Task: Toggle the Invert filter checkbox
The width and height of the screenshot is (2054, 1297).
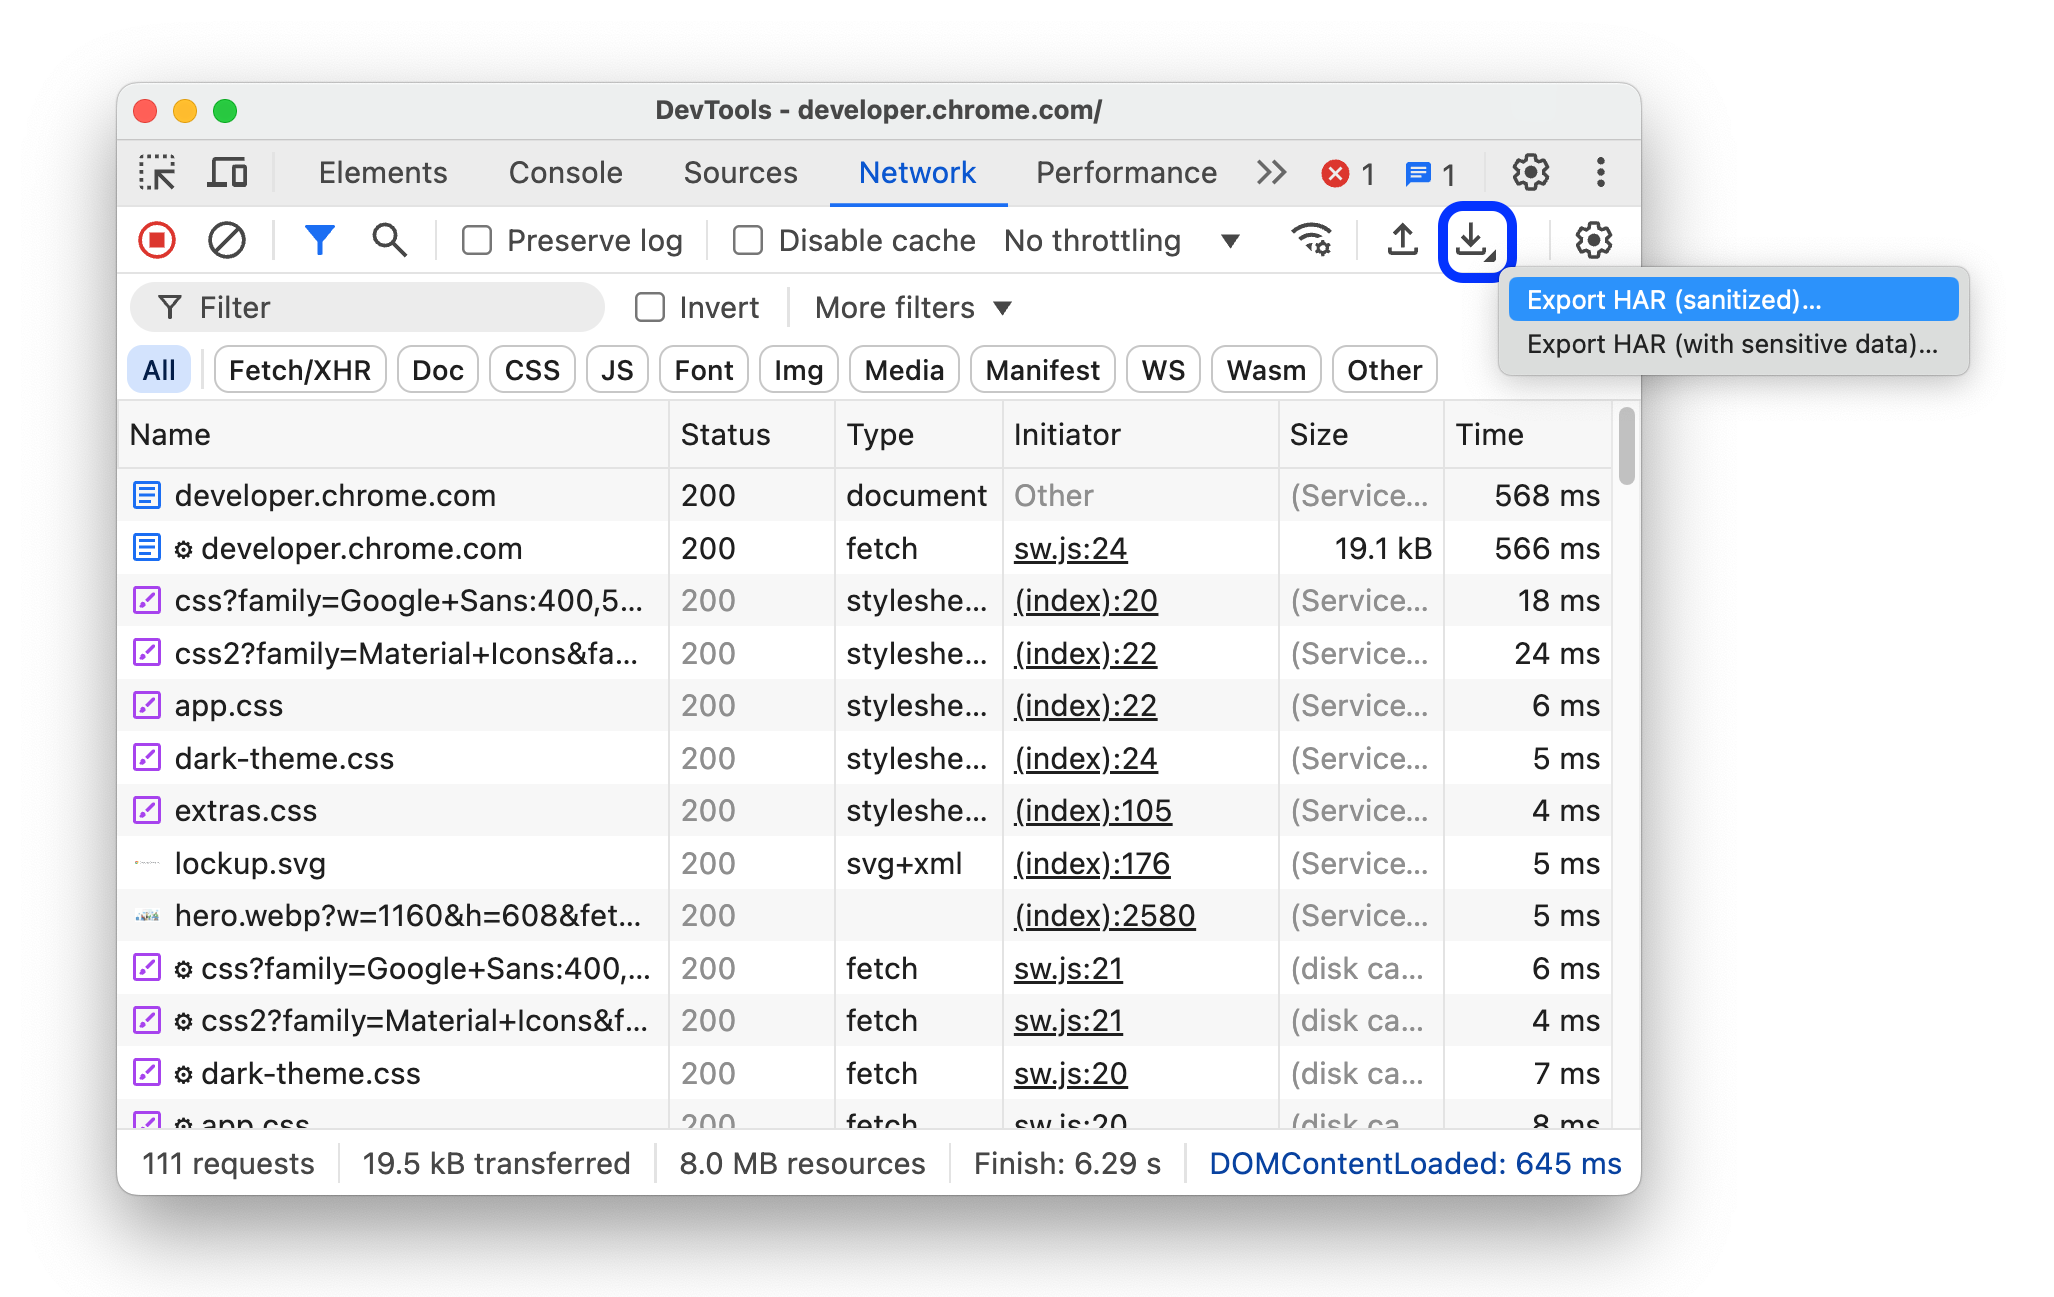Action: coord(648,306)
